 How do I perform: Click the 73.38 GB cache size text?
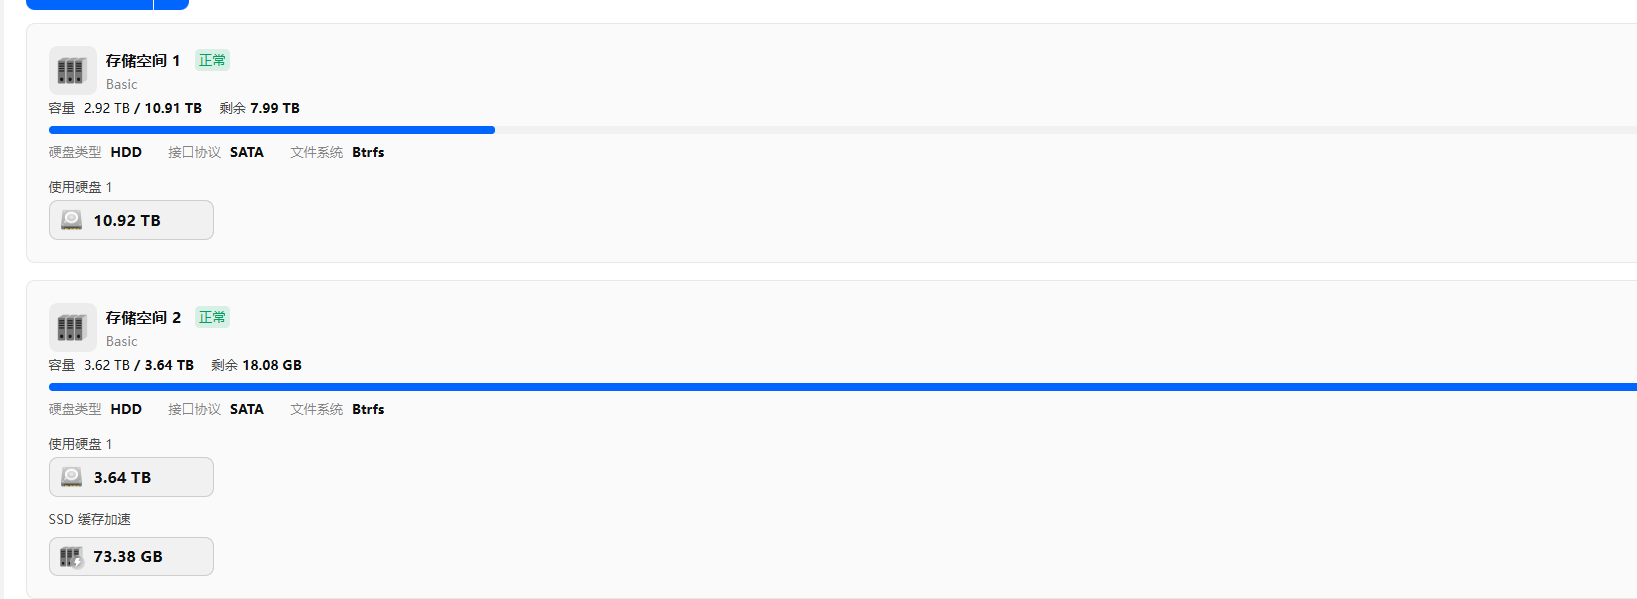(128, 557)
